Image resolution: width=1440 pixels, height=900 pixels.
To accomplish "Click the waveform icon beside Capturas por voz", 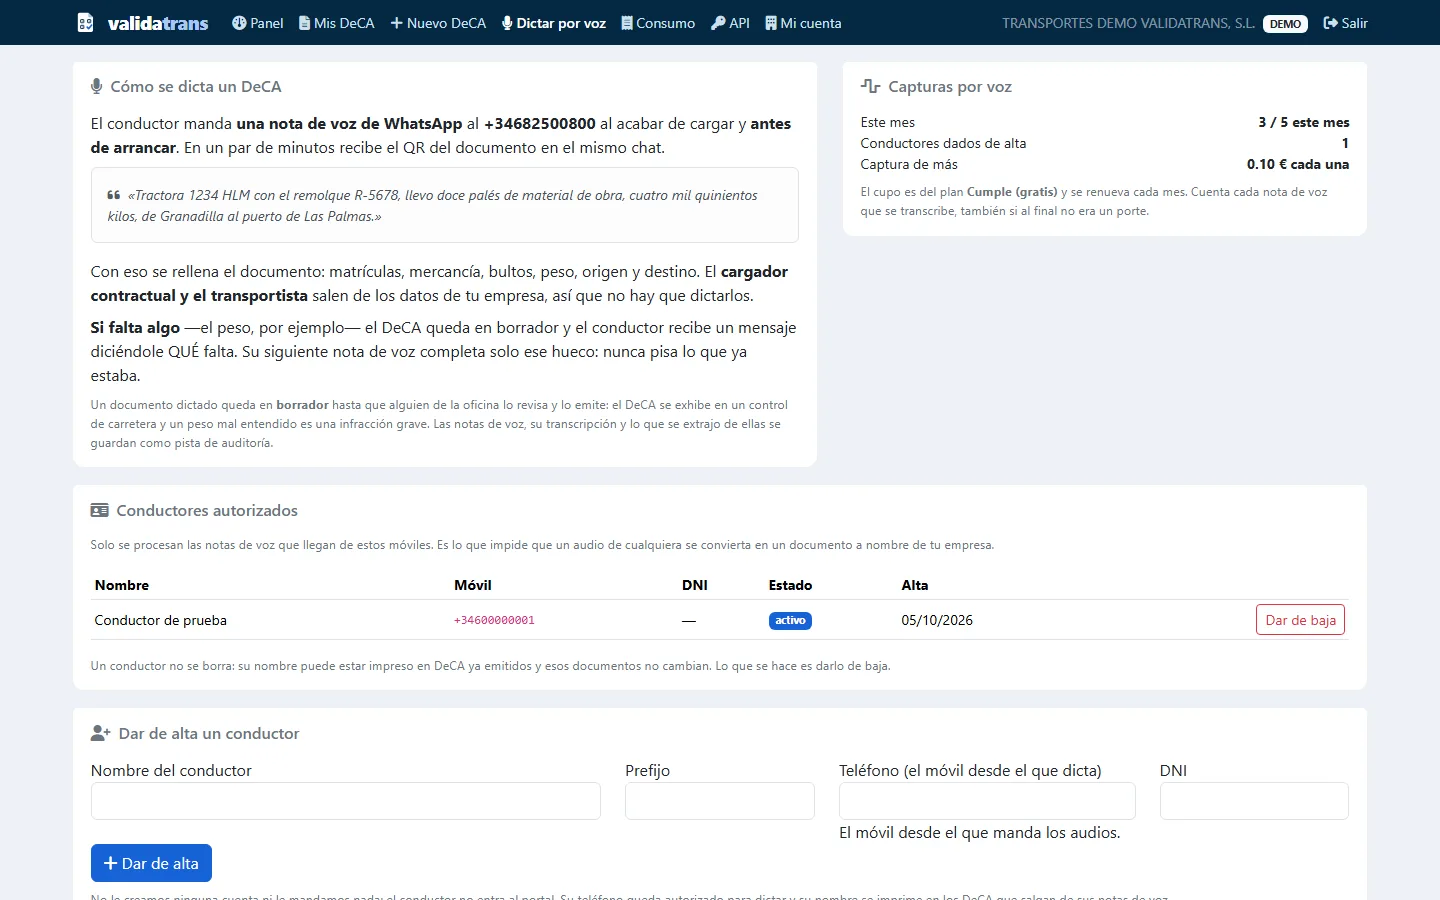I will (870, 87).
